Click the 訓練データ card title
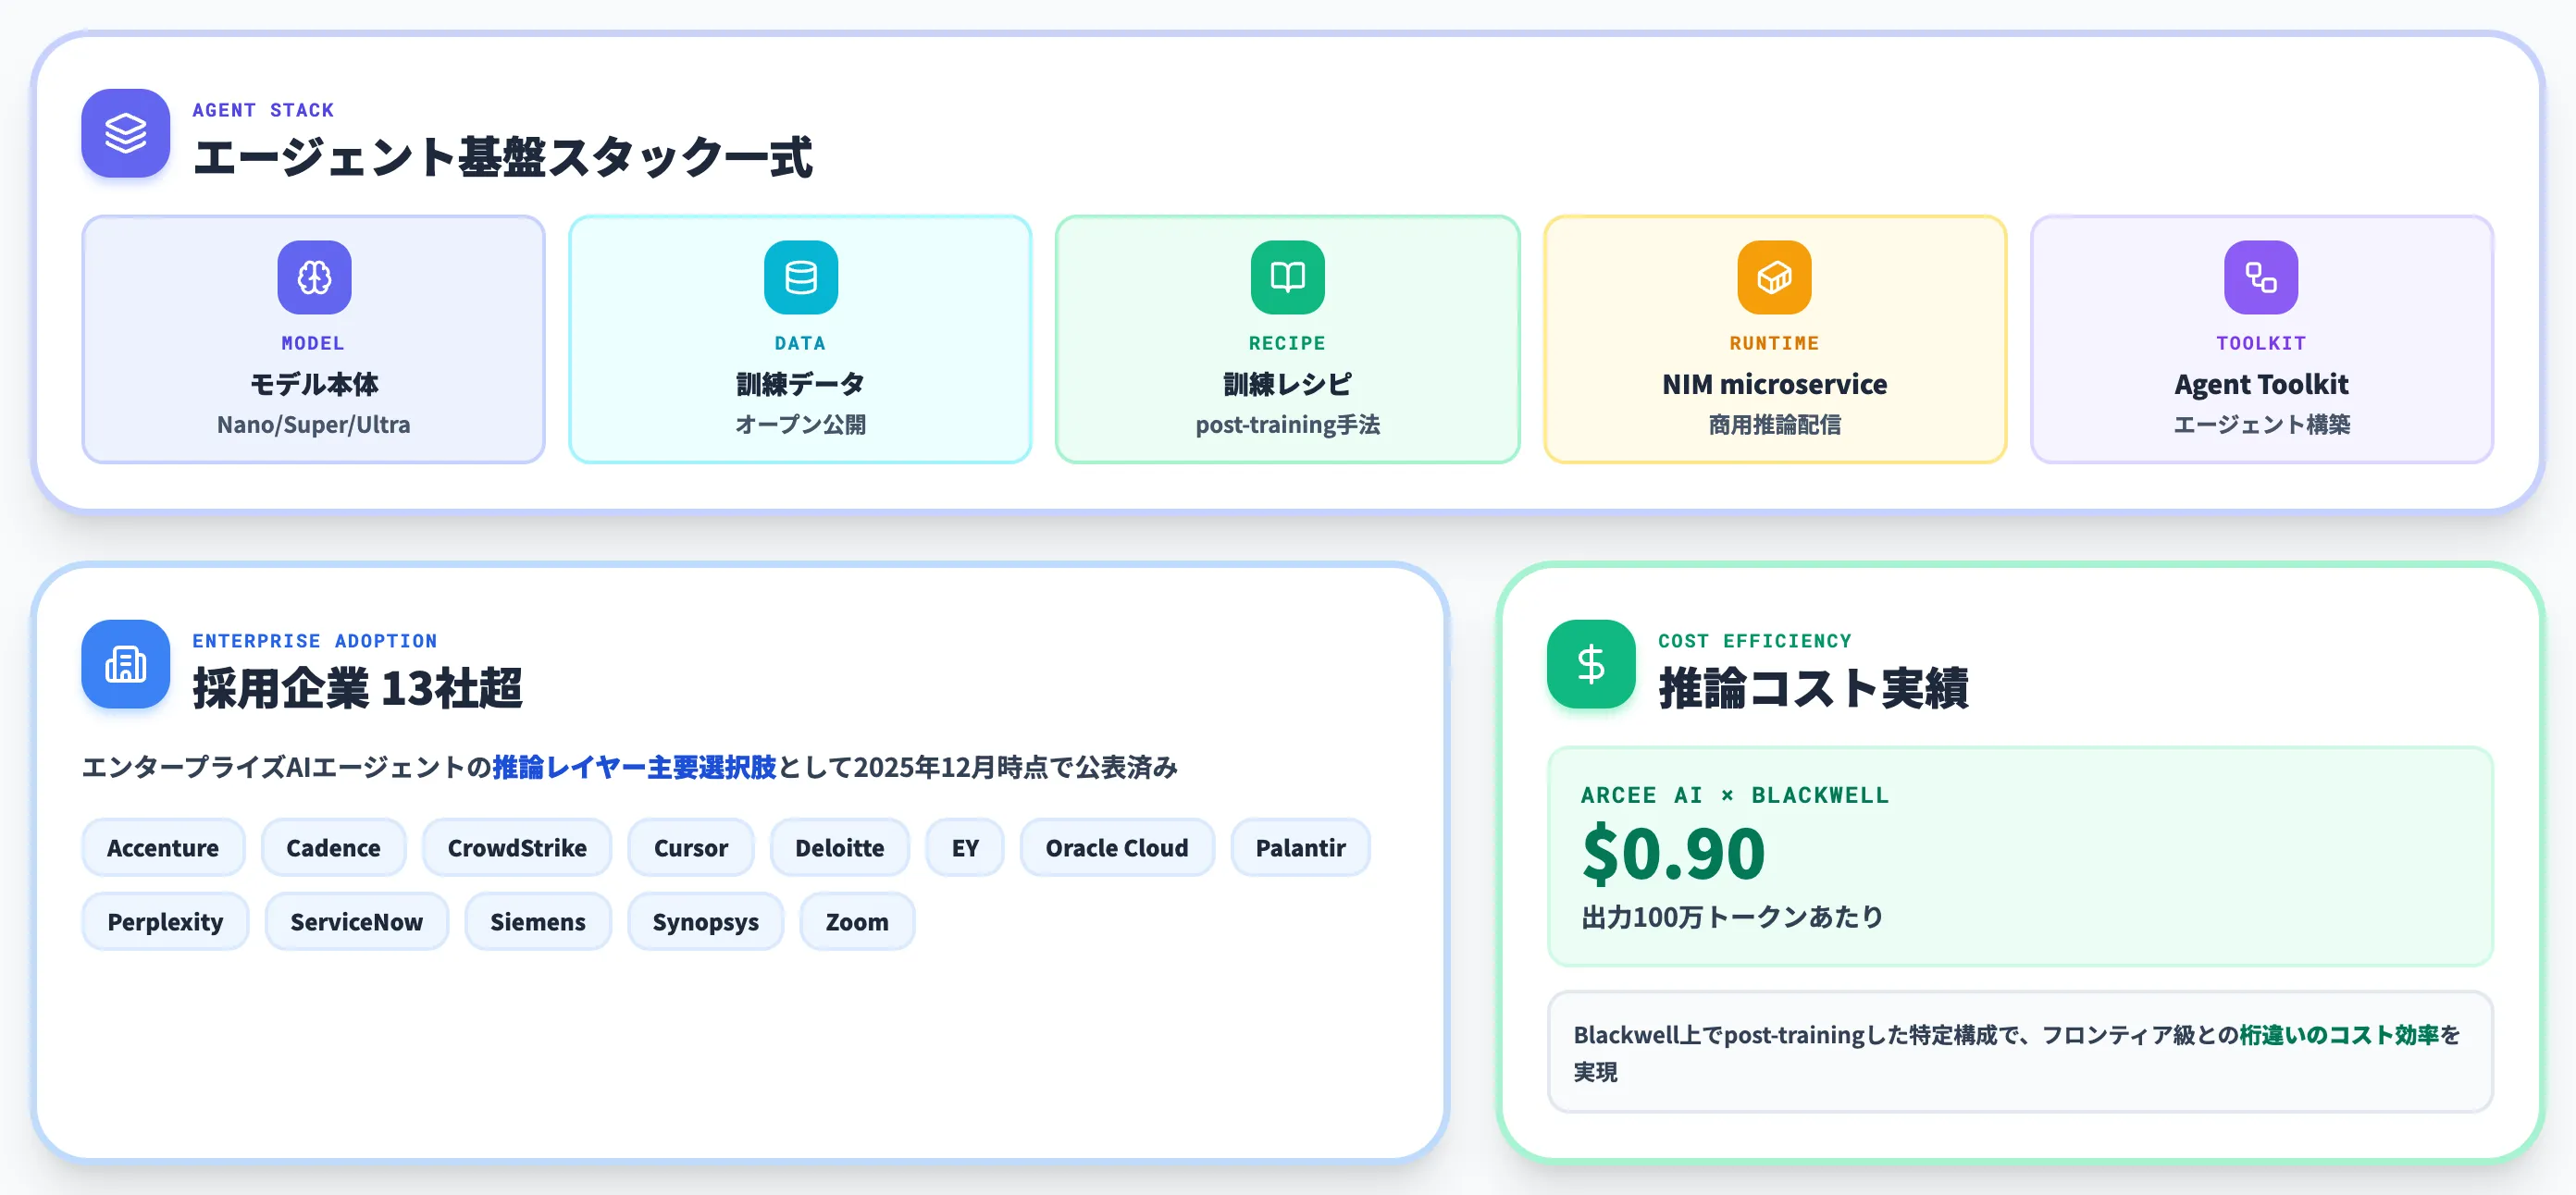 tap(801, 384)
